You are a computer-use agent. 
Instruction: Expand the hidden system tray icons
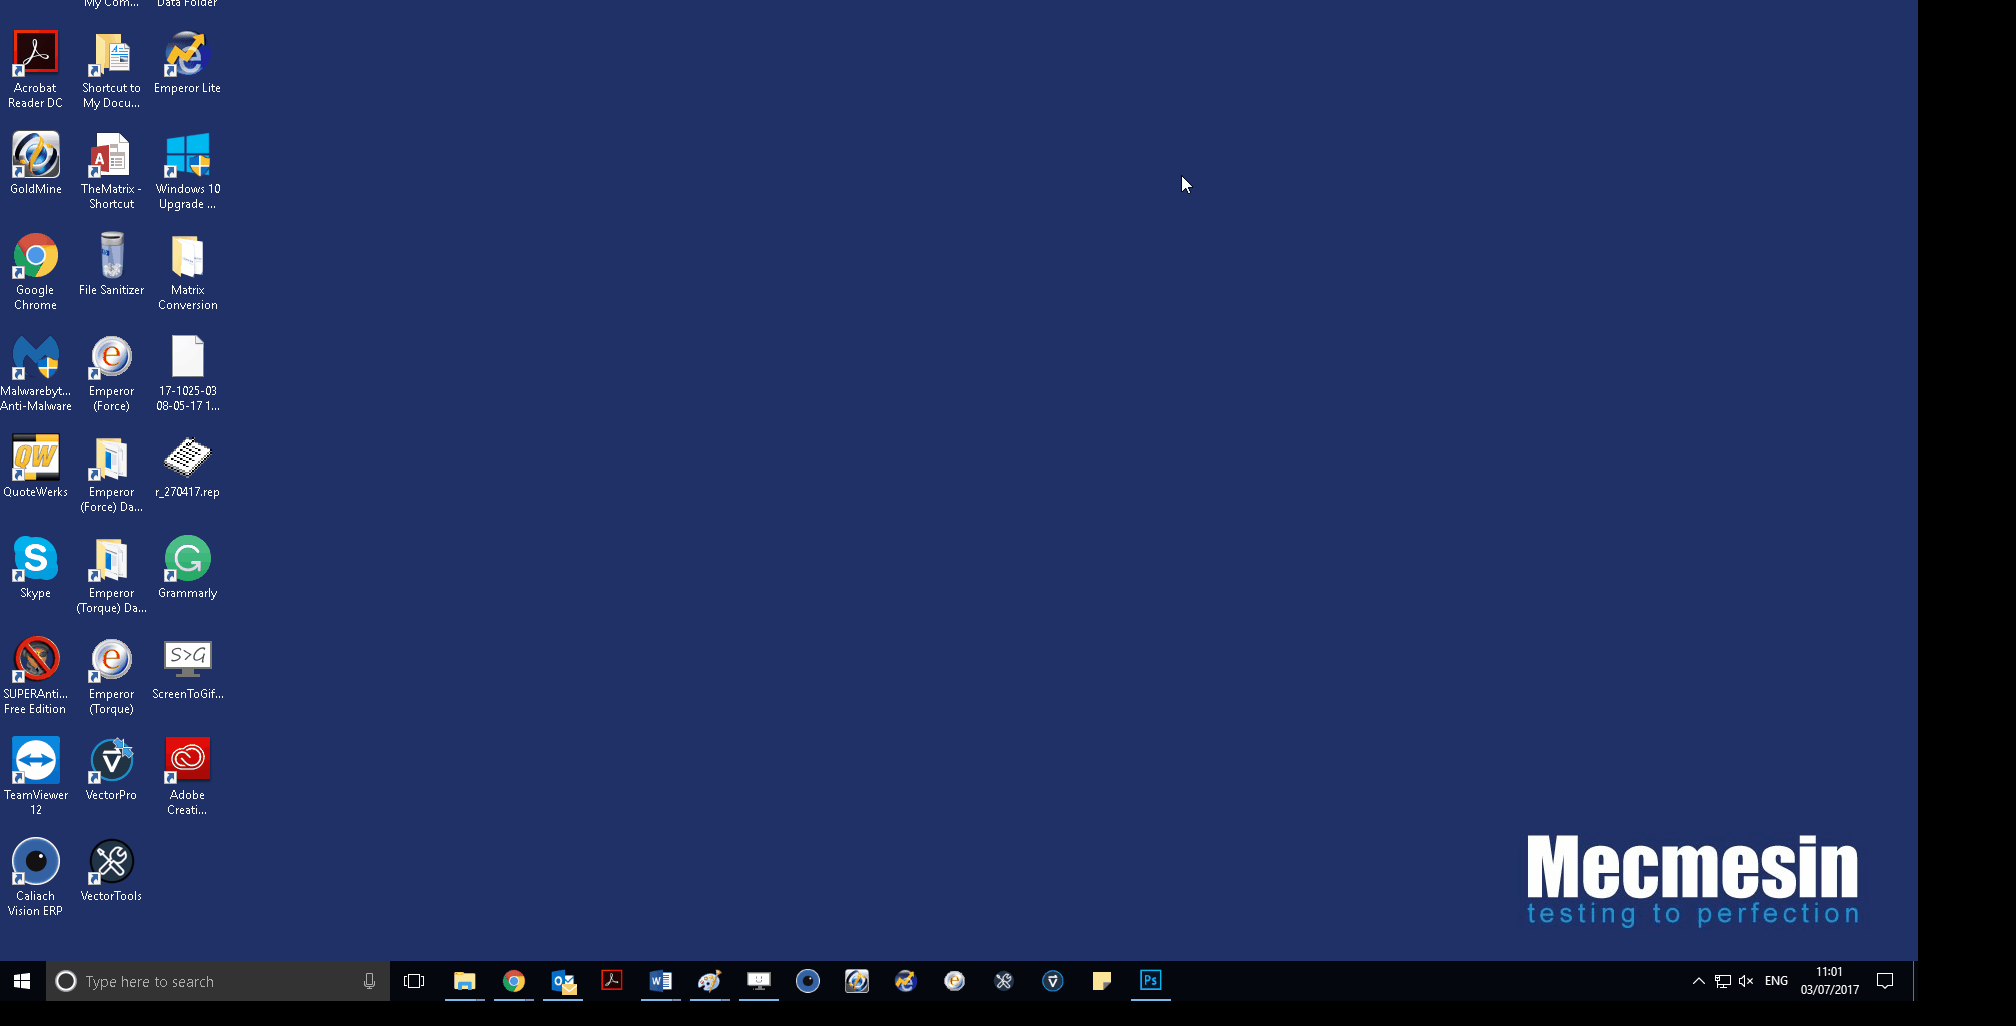1698,981
